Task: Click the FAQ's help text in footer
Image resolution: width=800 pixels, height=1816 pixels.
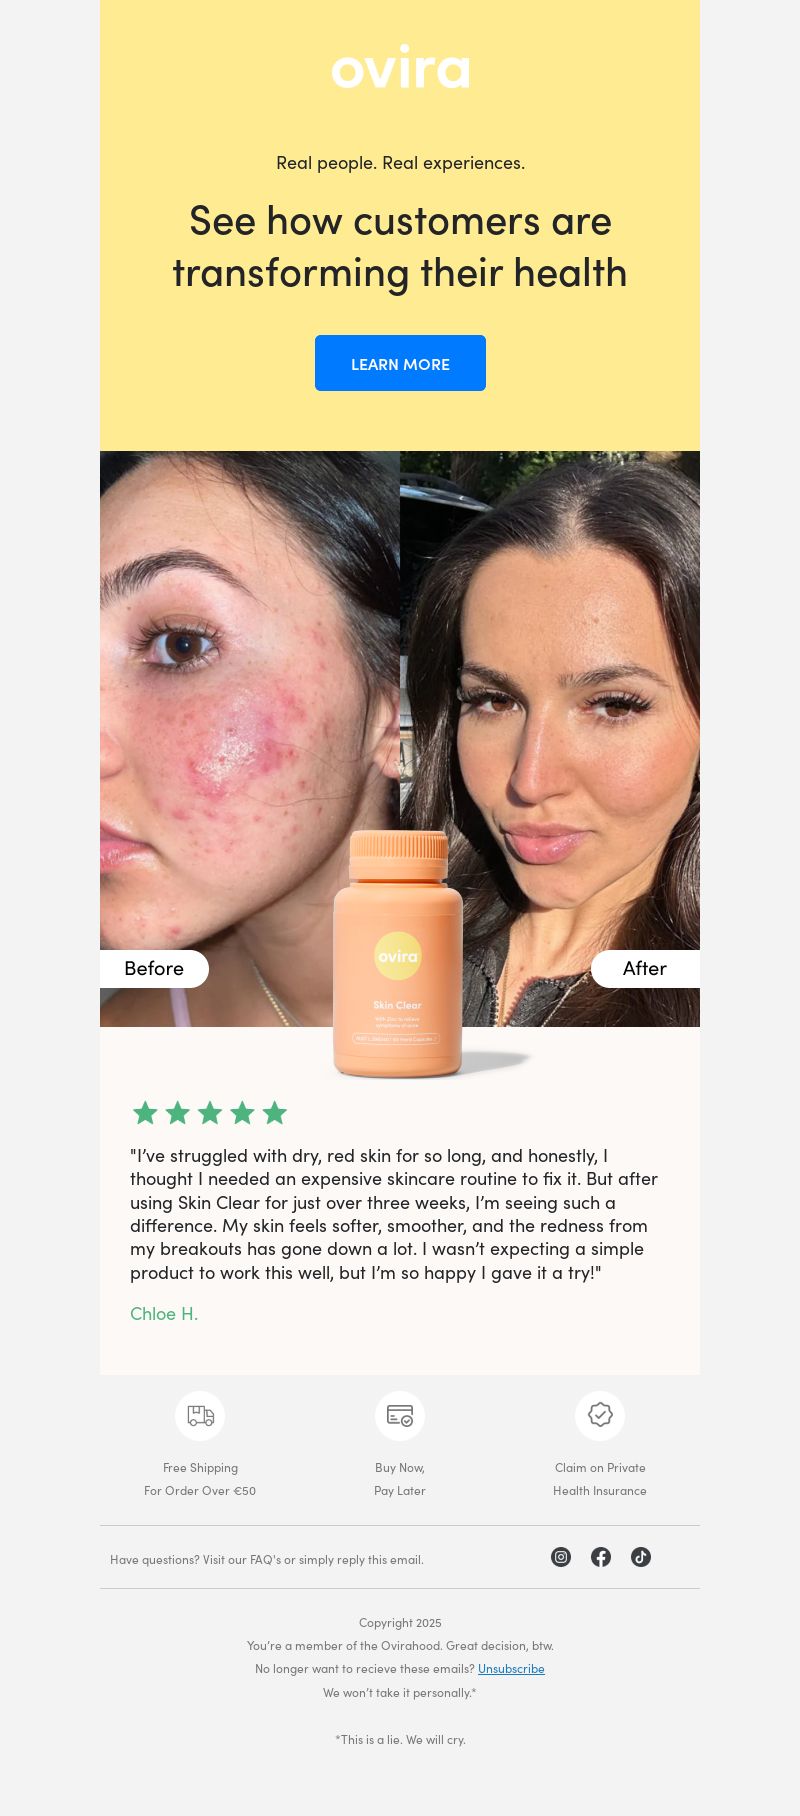Action: click(x=267, y=1559)
